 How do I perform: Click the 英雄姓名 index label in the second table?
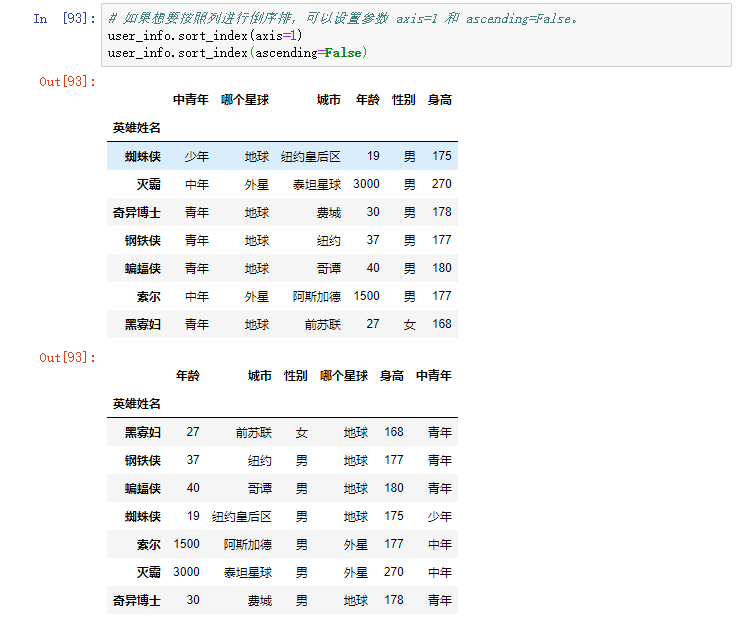(x=137, y=404)
